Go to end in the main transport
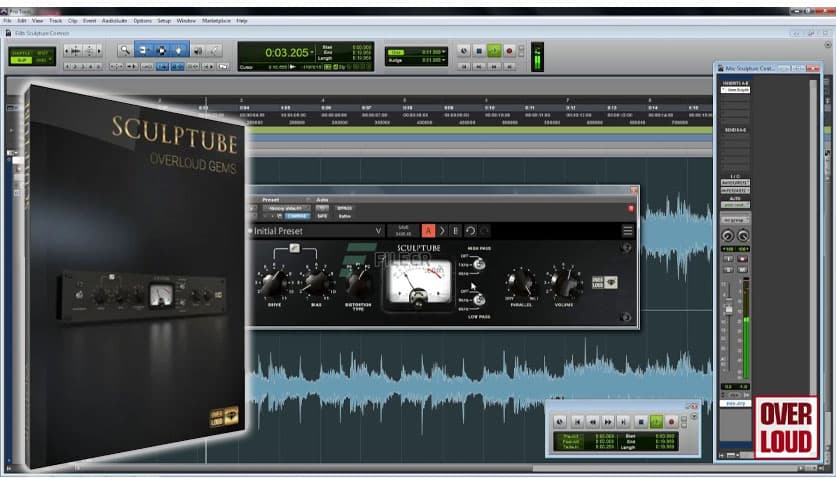 (x=509, y=67)
